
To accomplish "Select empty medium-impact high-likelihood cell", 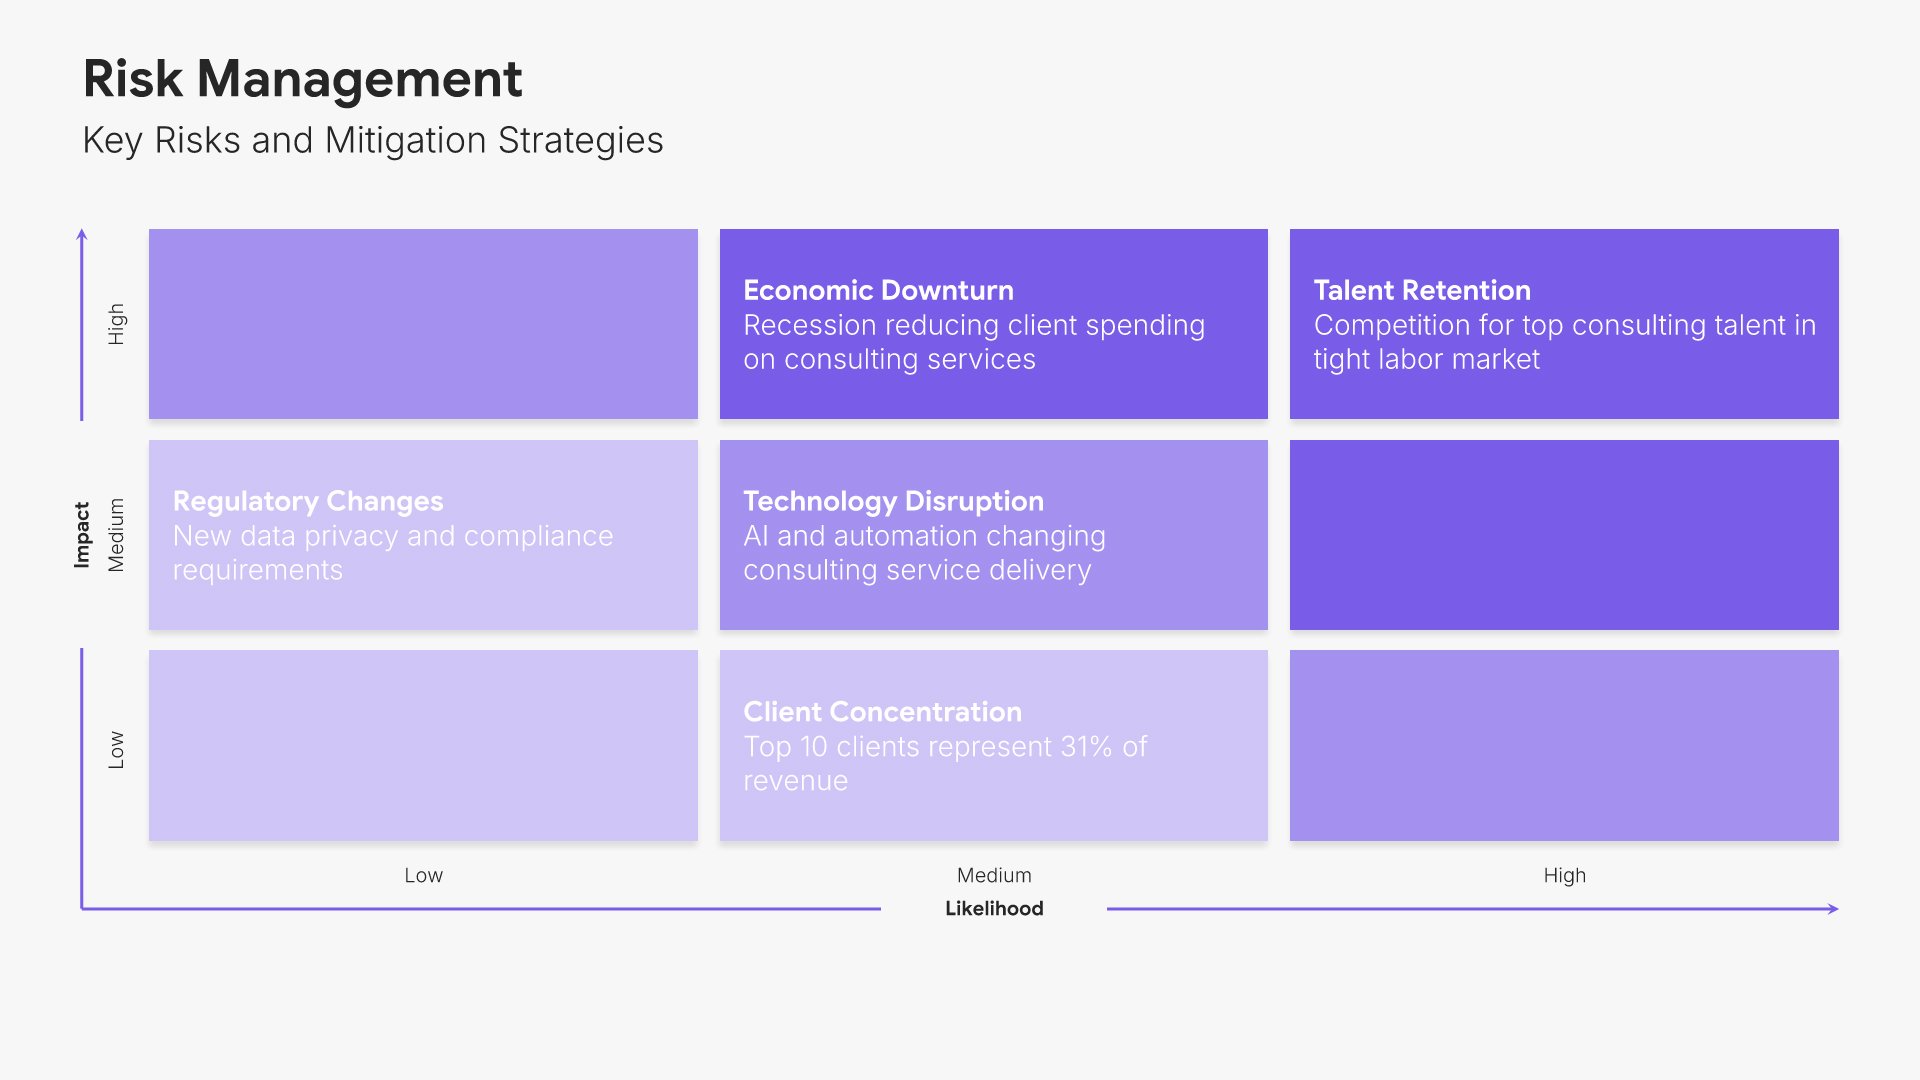I will (1564, 535).
